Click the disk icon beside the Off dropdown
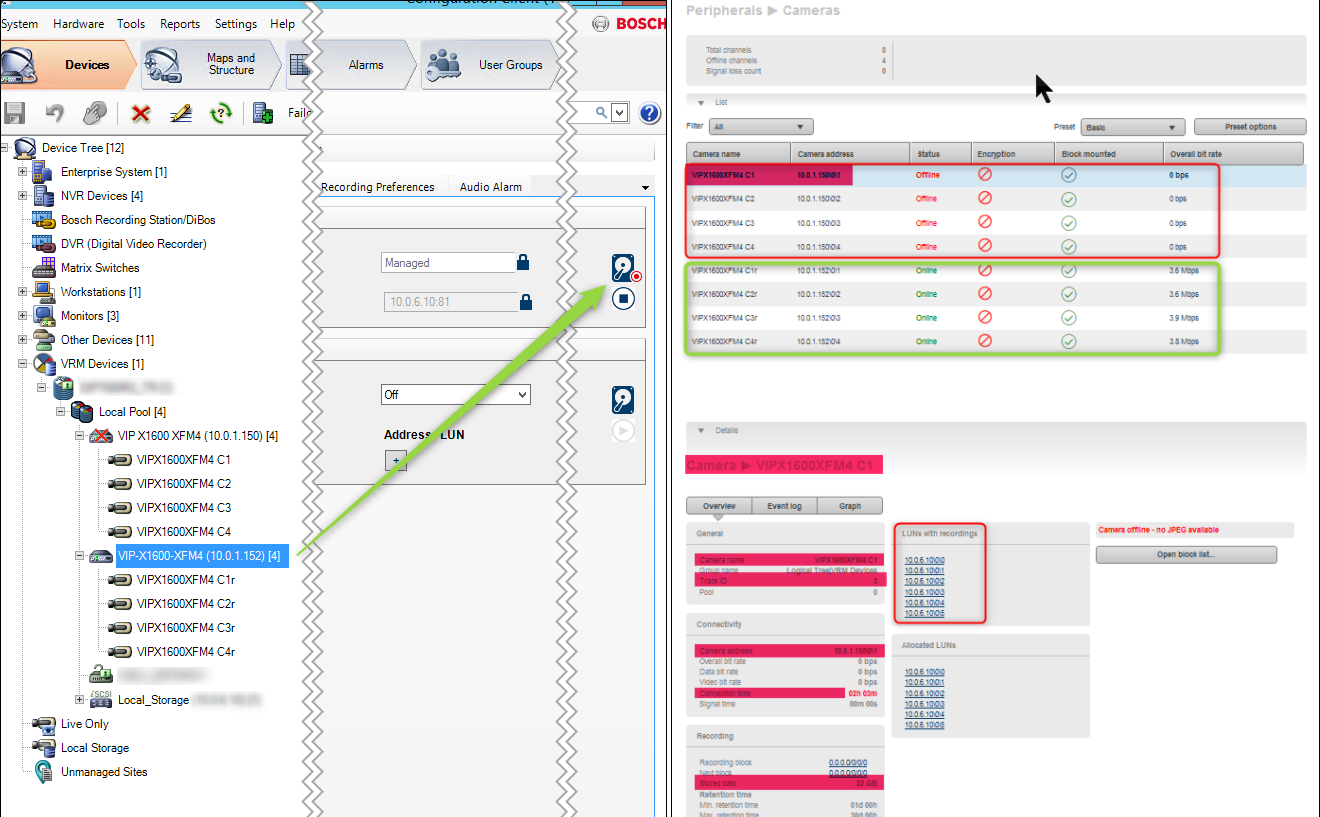Screen dimensions: 1320x817 coord(623,400)
